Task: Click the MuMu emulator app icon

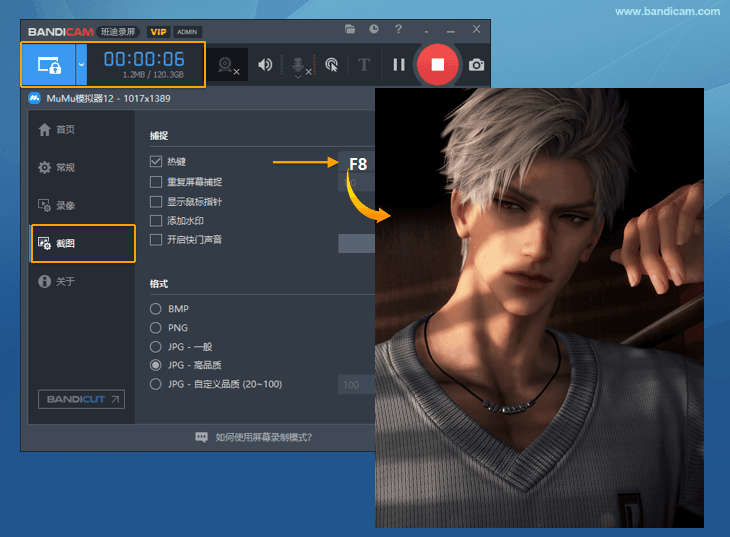Action: pyautogui.click(x=34, y=98)
